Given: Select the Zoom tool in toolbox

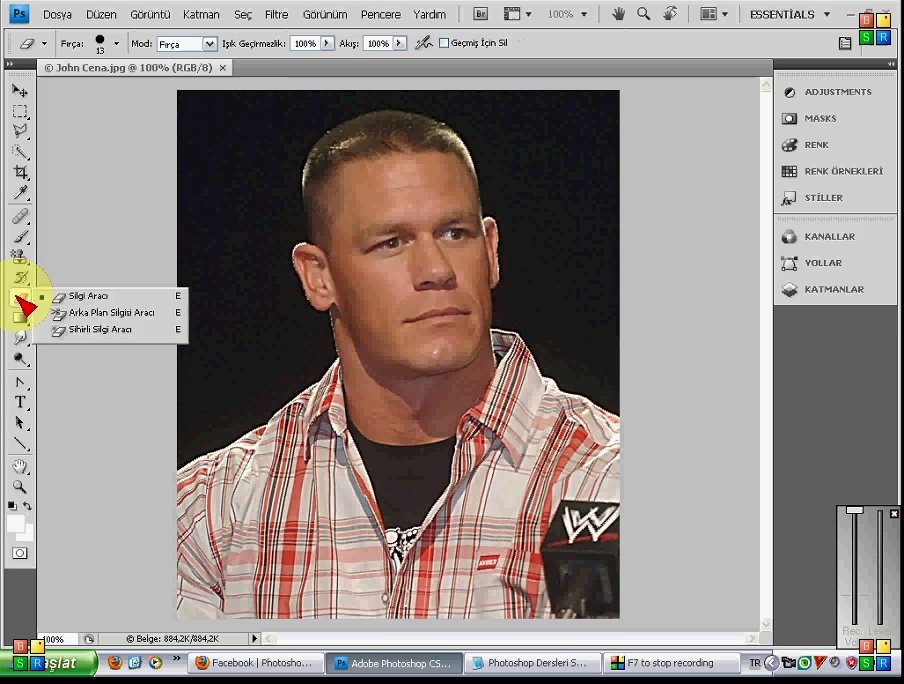Looking at the screenshot, I should (20, 487).
